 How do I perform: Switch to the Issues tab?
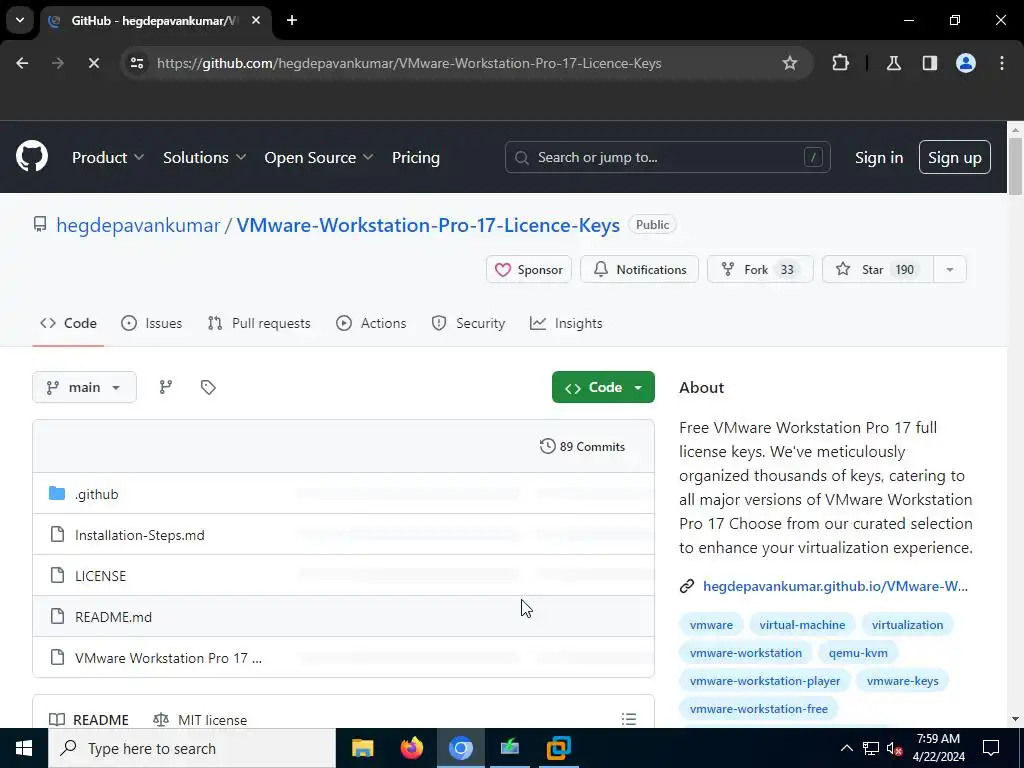[x=152, y=323]
